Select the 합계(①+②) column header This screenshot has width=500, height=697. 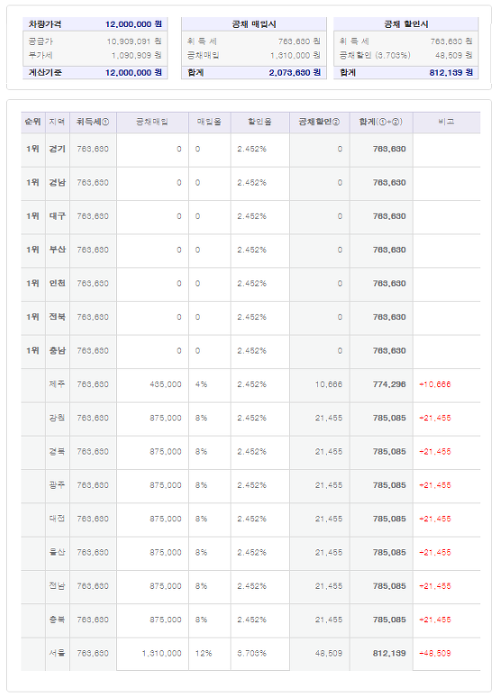(381, 122)
